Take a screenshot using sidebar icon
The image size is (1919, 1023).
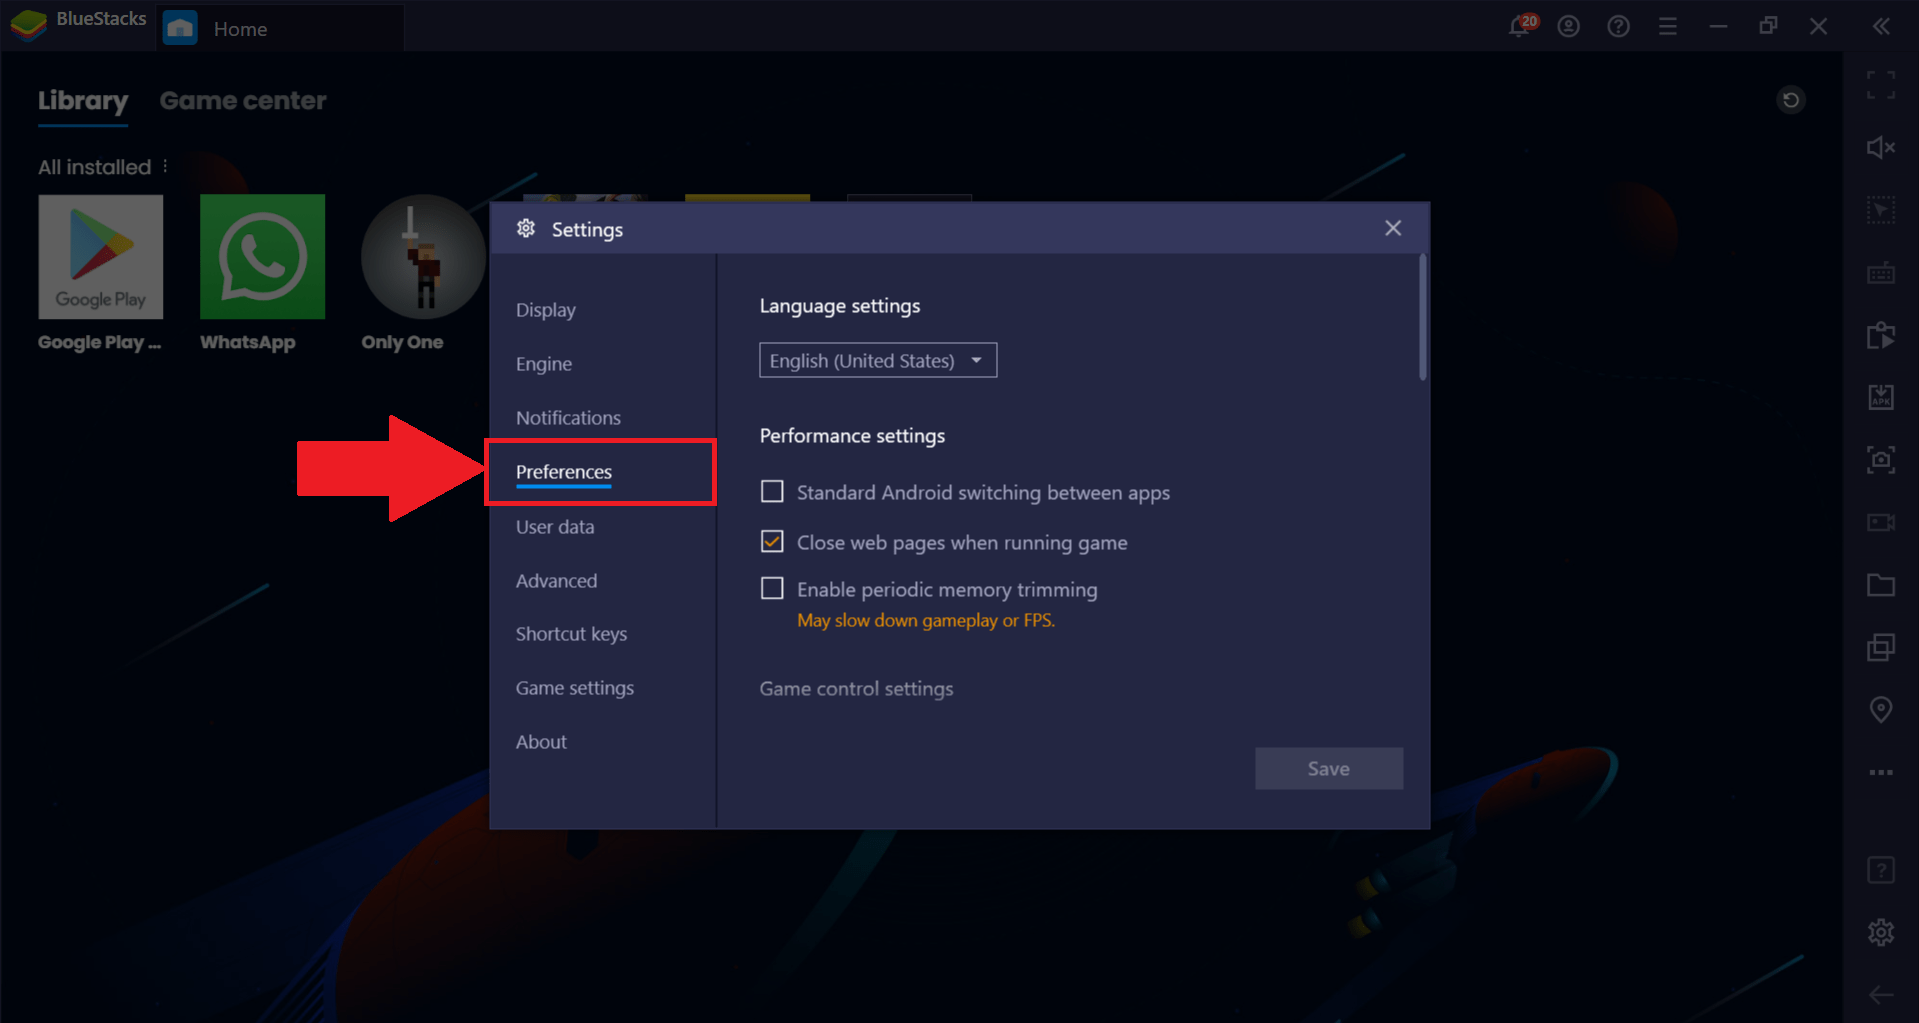(x=1881, y=459)
